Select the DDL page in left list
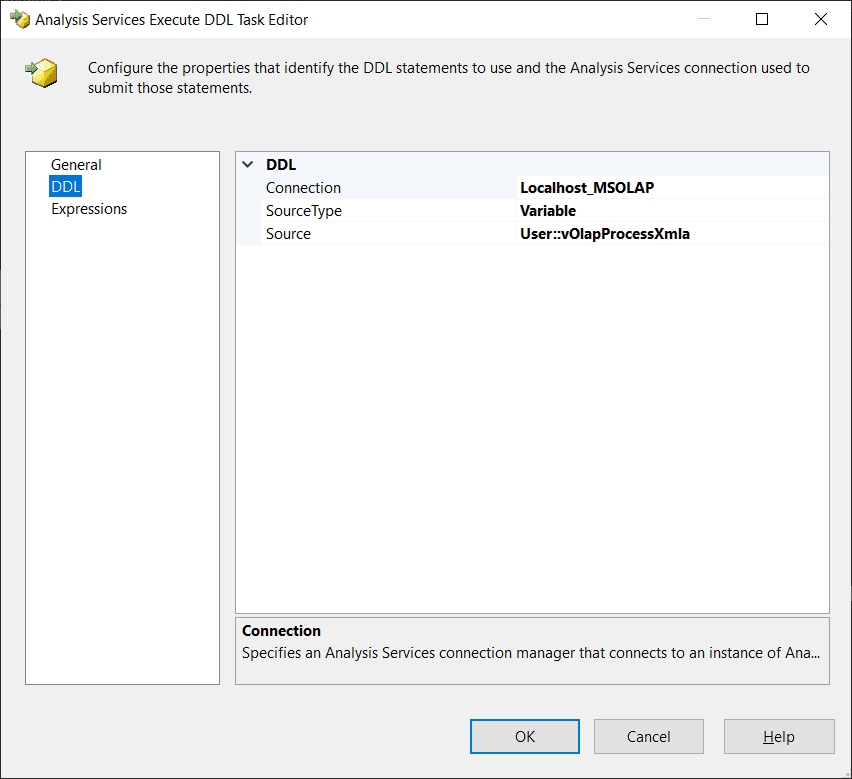 coord(65,187)
